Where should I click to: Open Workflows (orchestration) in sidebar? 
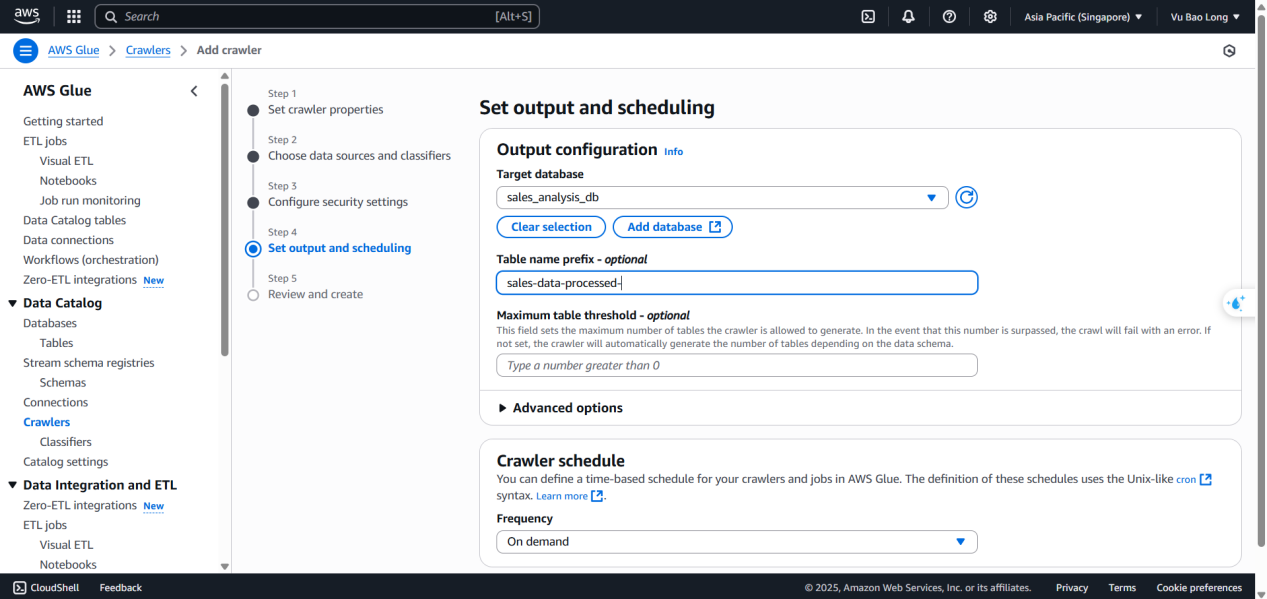(x=91, y=260)
